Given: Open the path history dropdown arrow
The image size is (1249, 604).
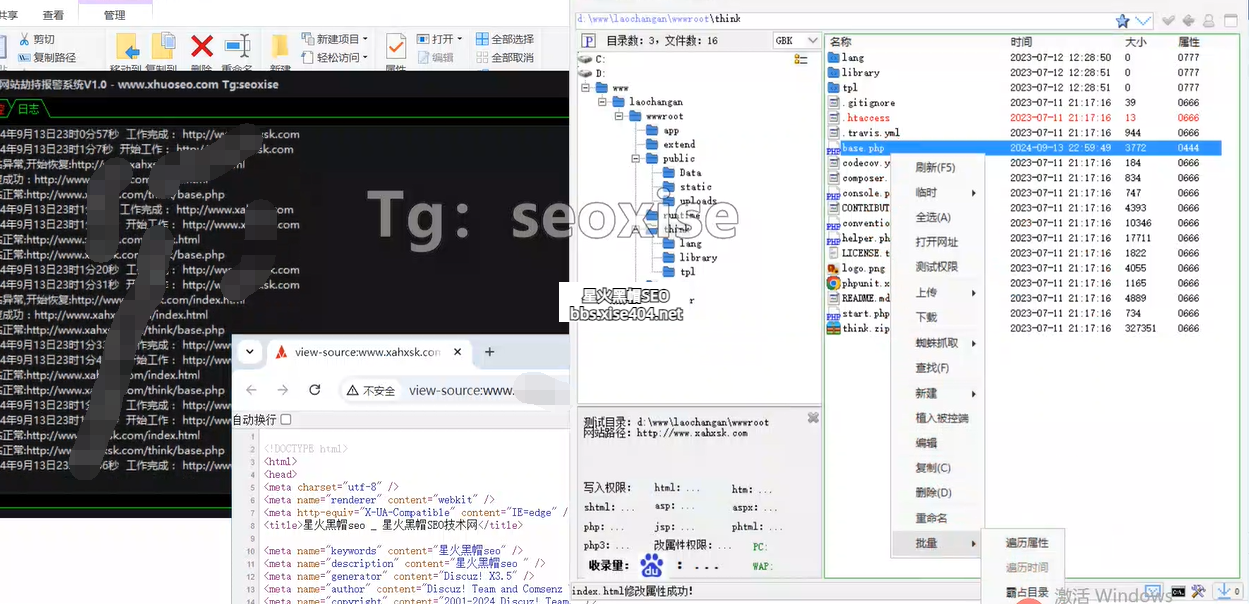Looking at the screenshot, I should tap(1143, 20).
